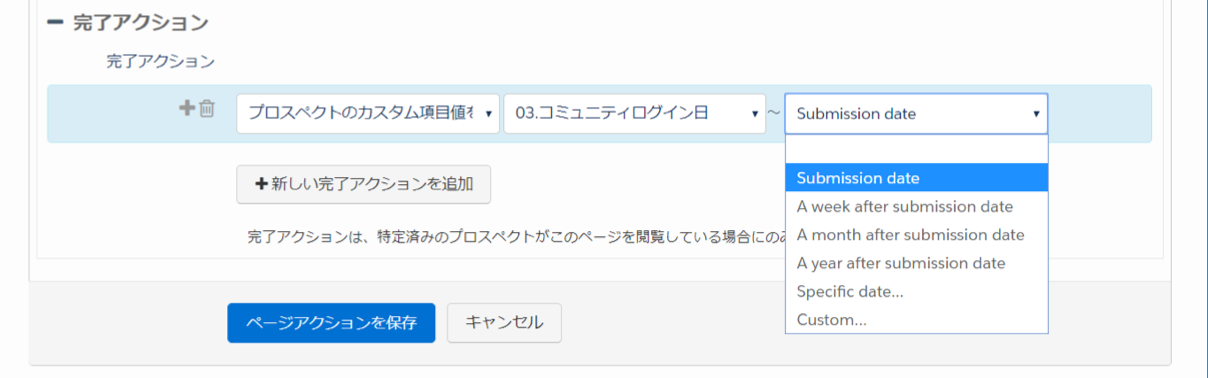Screen dimensions: 1208x378
Task: Click the キャンセル button
Action: click(x=504, y=323)
